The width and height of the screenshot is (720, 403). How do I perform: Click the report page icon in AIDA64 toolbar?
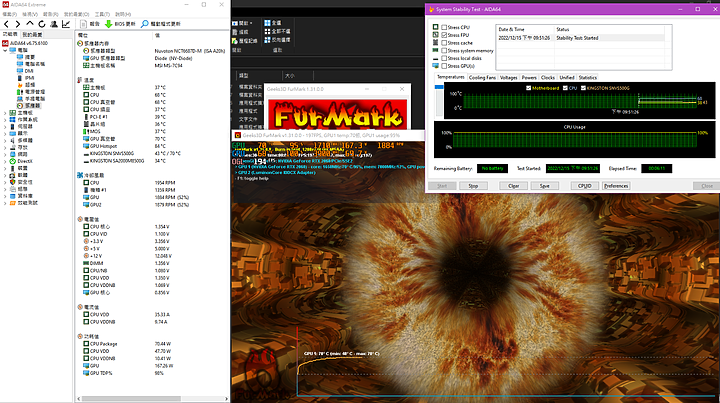[84, 24]
